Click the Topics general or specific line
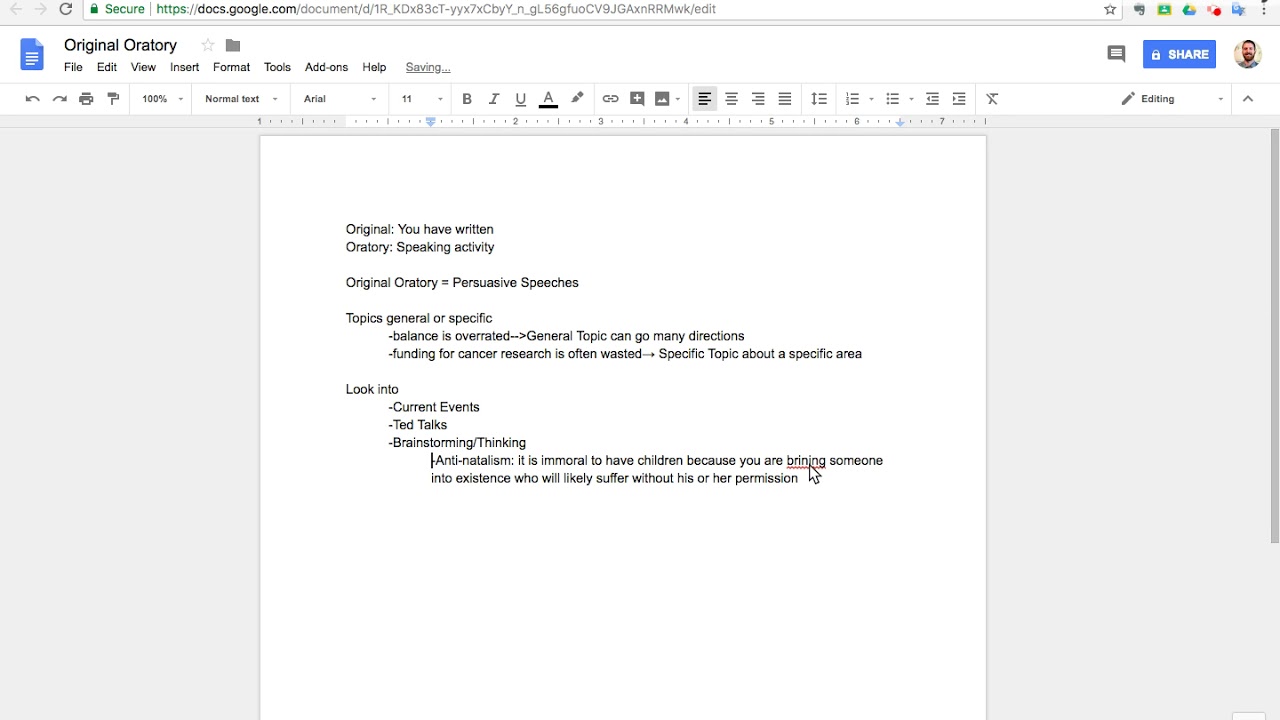This screenshot has width=1280, height=720. (419, 318)
